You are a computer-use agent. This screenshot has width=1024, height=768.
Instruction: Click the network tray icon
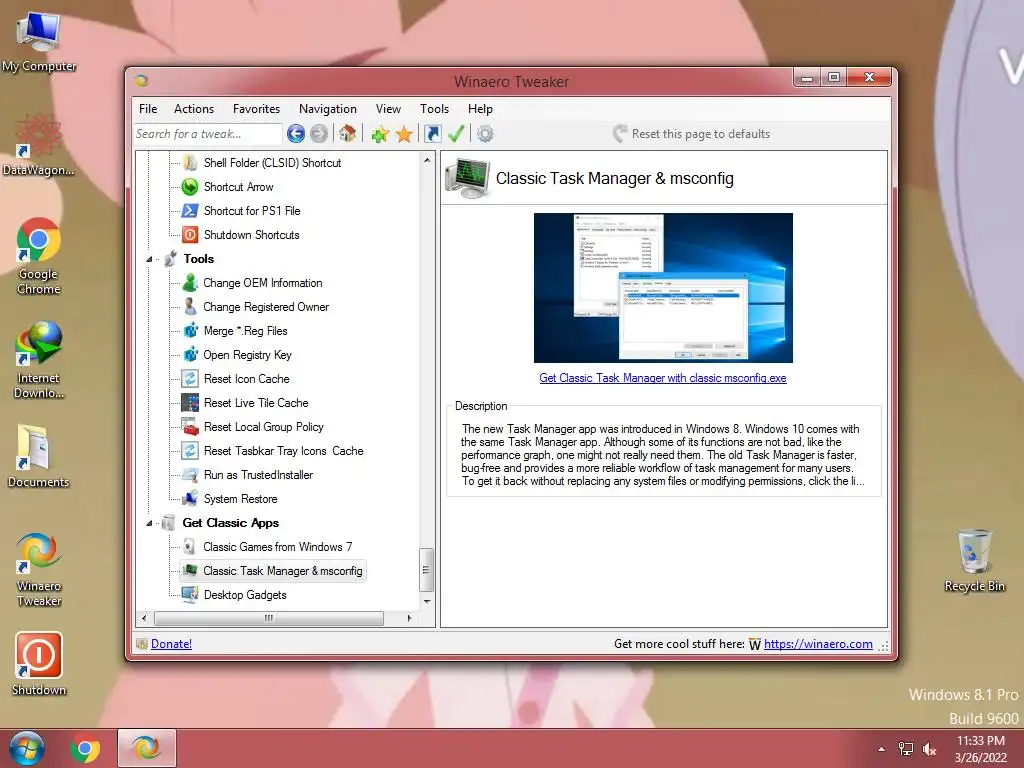point(906,749)
